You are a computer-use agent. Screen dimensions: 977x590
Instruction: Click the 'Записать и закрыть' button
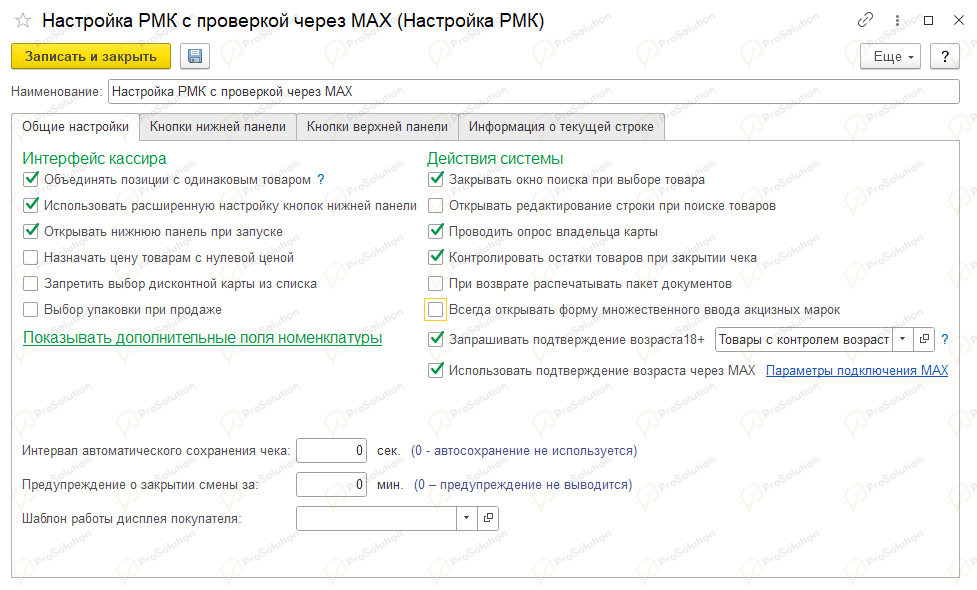[x=91, y=57]
